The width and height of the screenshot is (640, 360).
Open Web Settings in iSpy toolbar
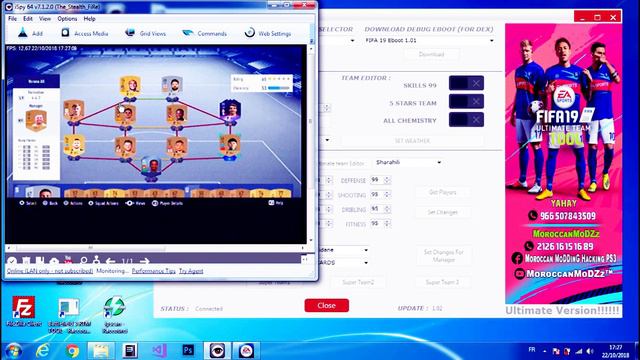268,33
